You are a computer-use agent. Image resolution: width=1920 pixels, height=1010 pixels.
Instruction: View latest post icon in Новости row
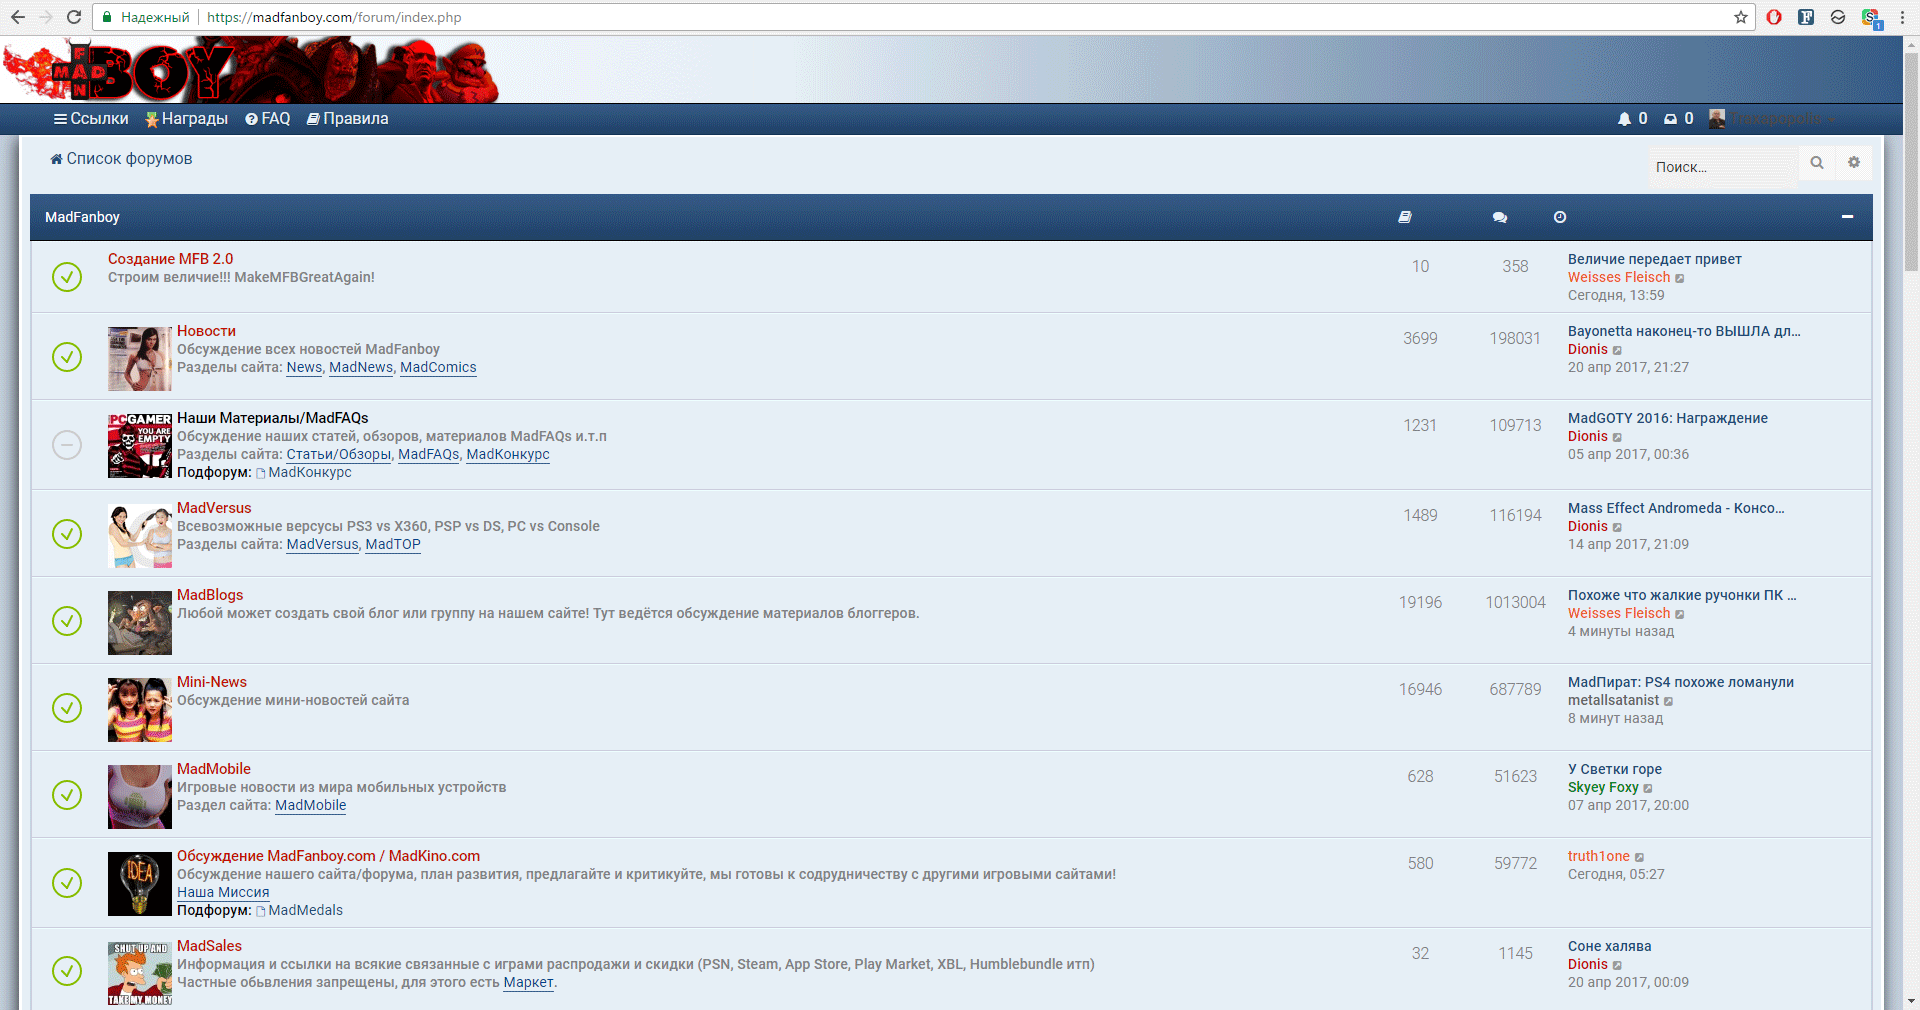(x=1617, y=350)
